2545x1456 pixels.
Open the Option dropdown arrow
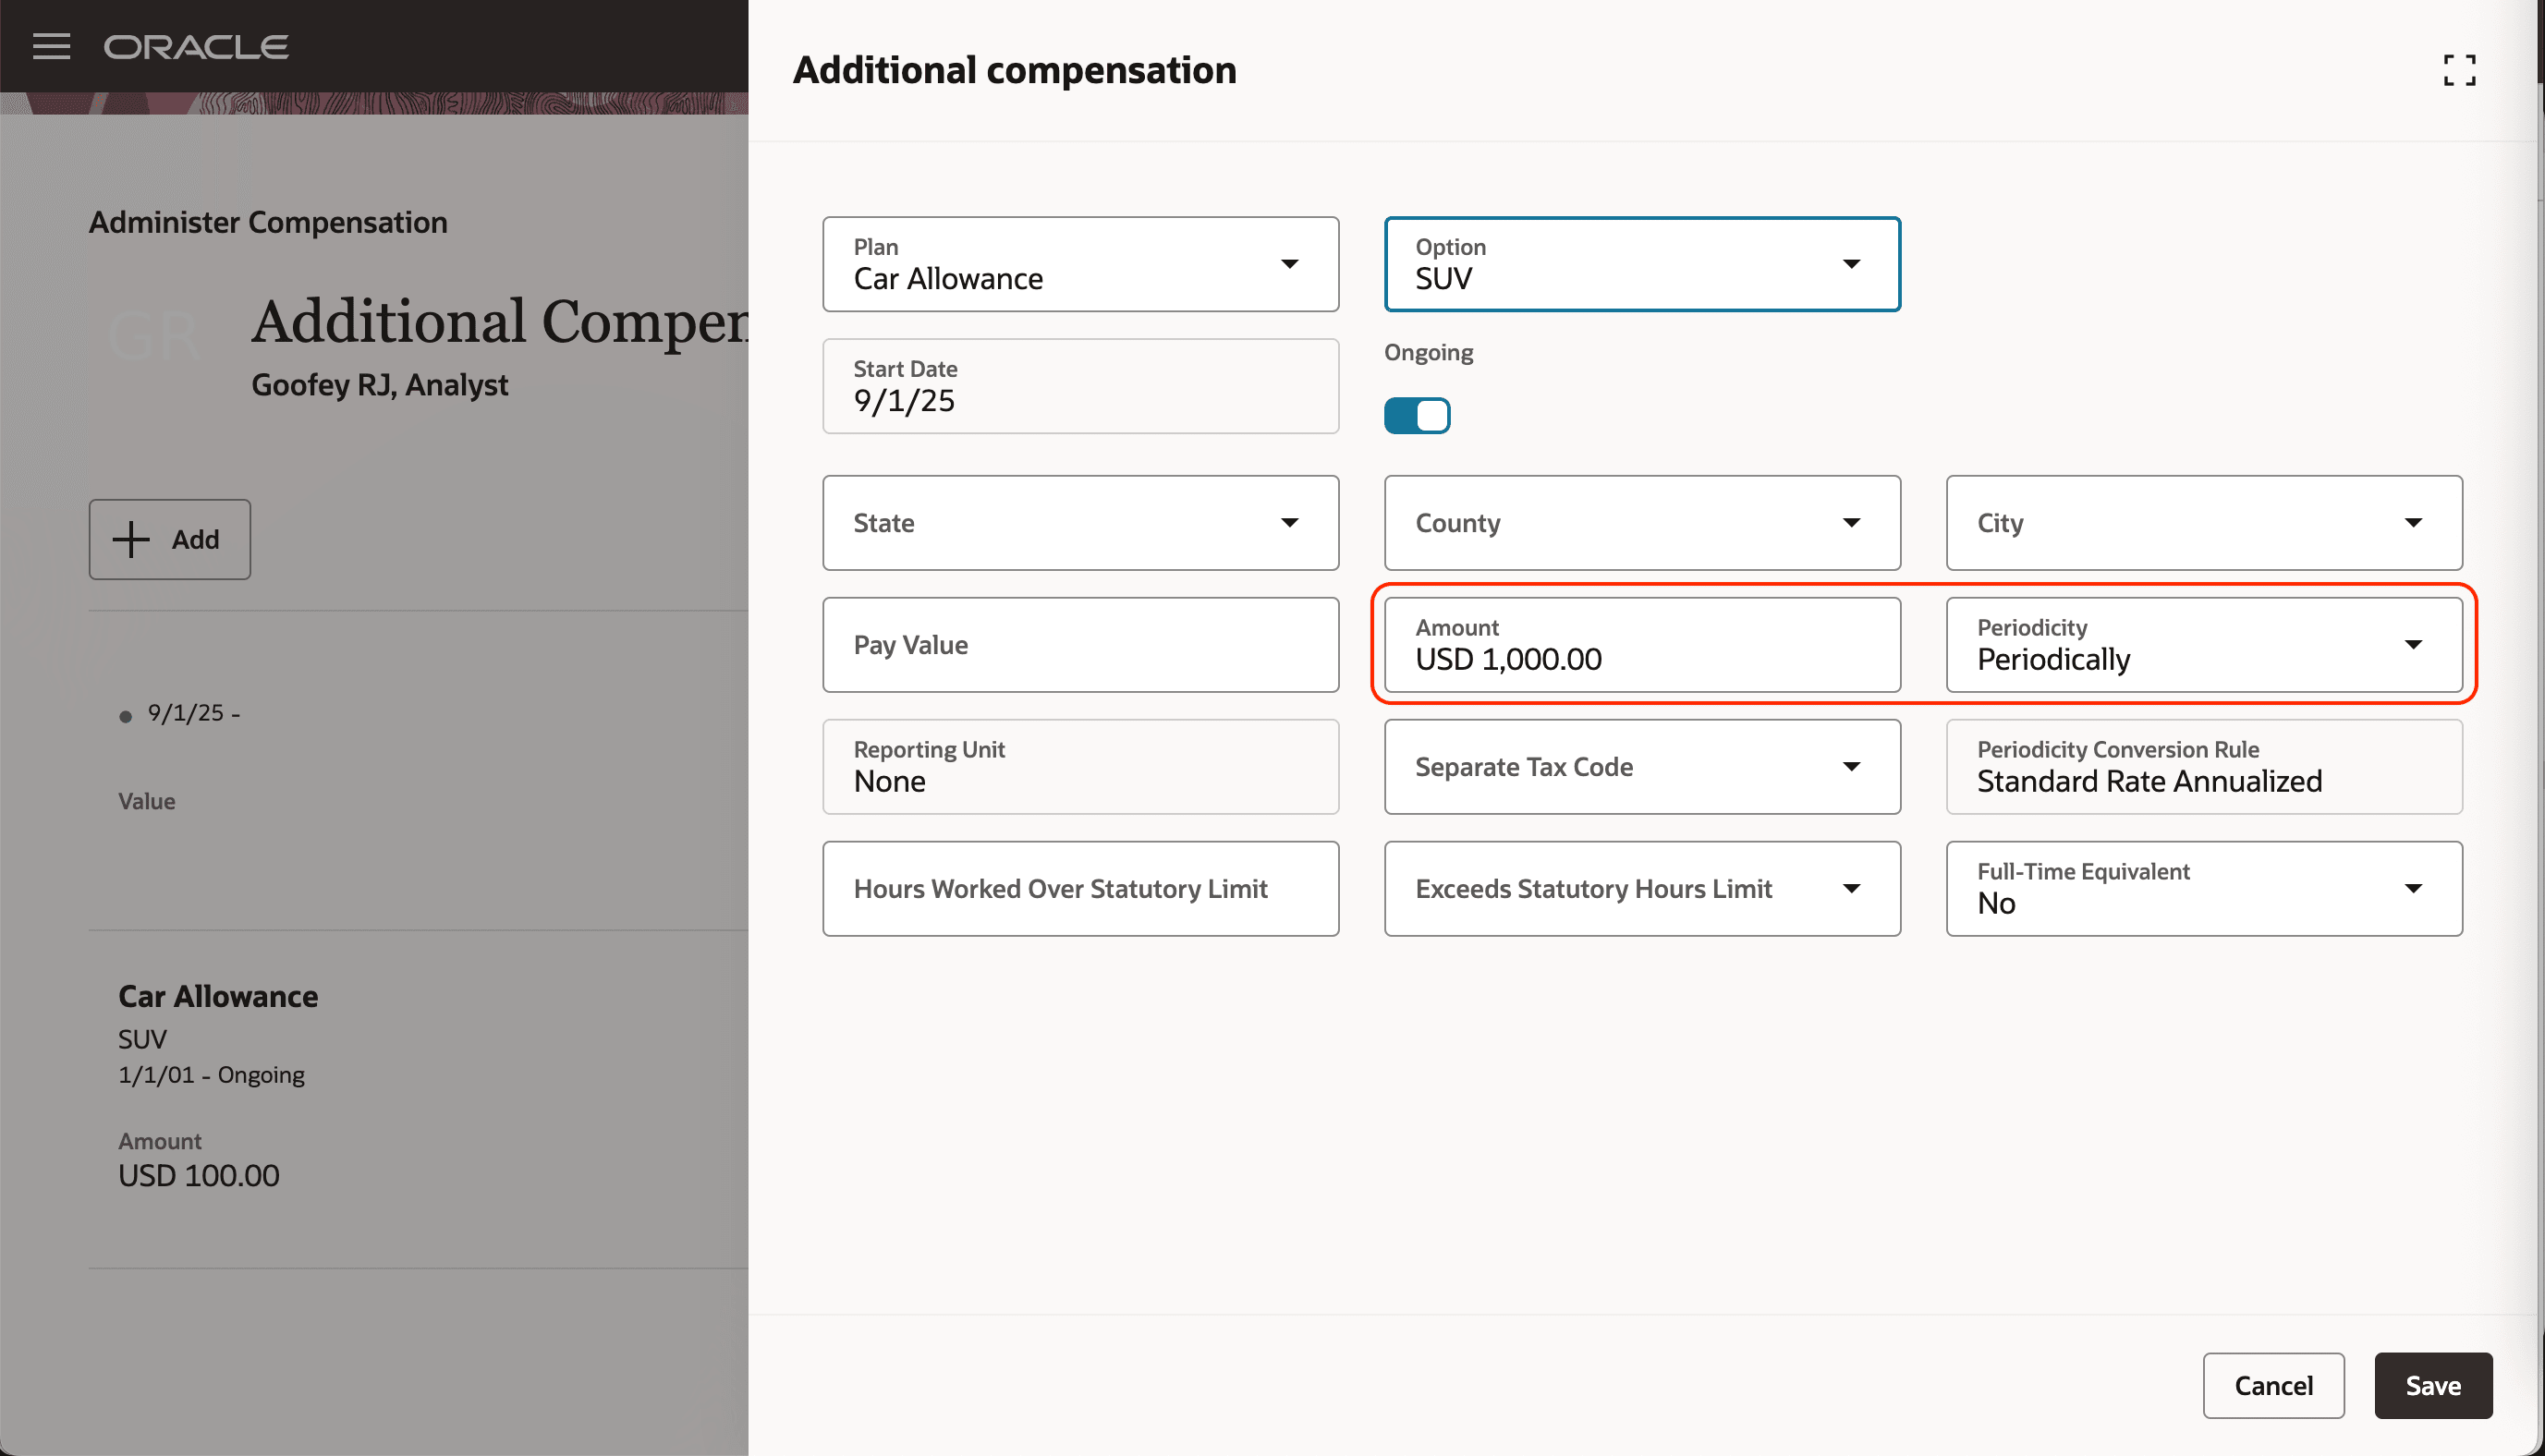1852,264
